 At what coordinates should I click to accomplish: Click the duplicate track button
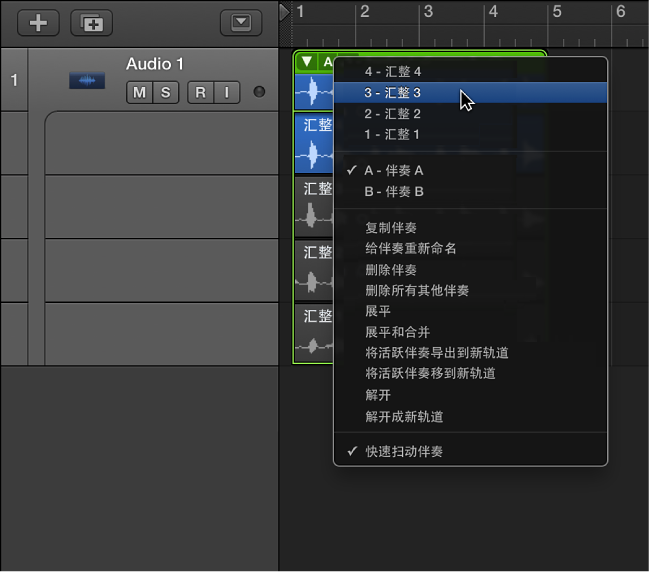91,22
